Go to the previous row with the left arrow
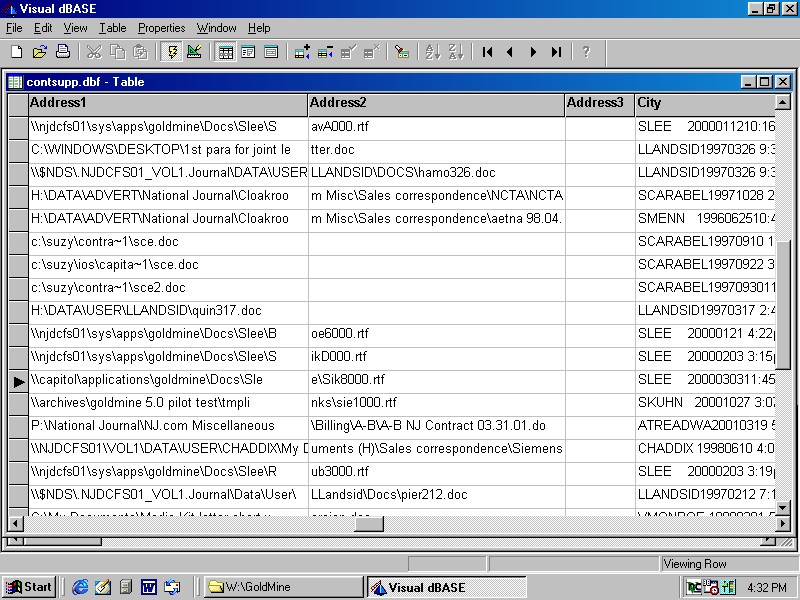The image size is (800, 600). click(510, 52)
